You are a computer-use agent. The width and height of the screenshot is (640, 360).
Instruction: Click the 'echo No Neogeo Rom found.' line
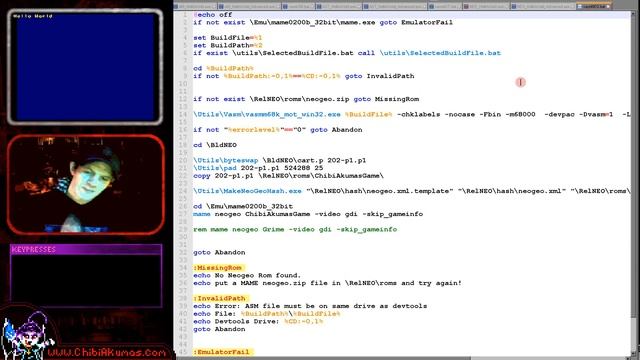click(x=247, y=276)
